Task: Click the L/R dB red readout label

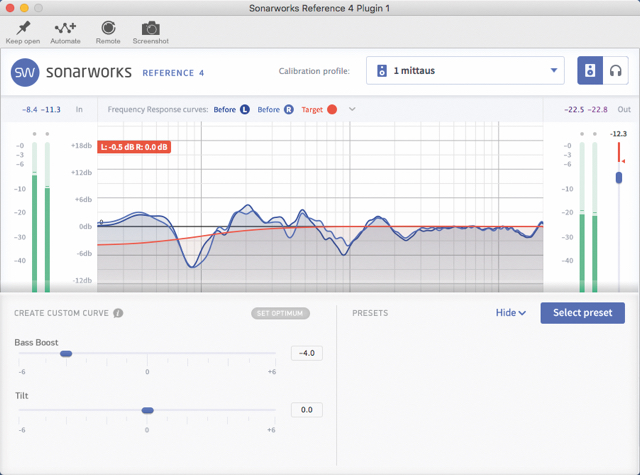Action: [134, 147]
